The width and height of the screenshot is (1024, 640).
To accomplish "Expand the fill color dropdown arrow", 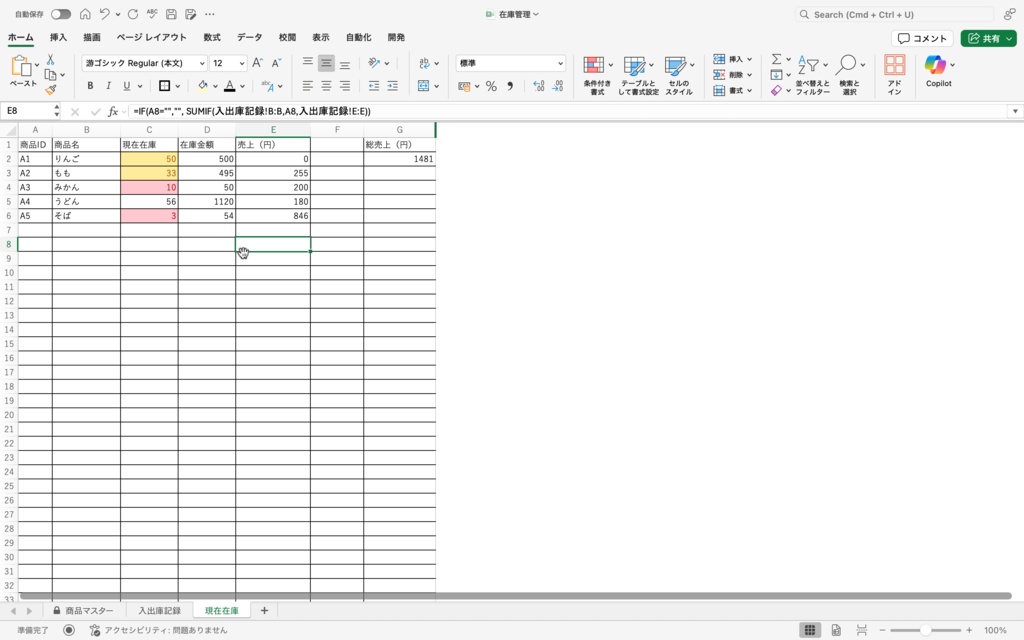I will [215, 86].
